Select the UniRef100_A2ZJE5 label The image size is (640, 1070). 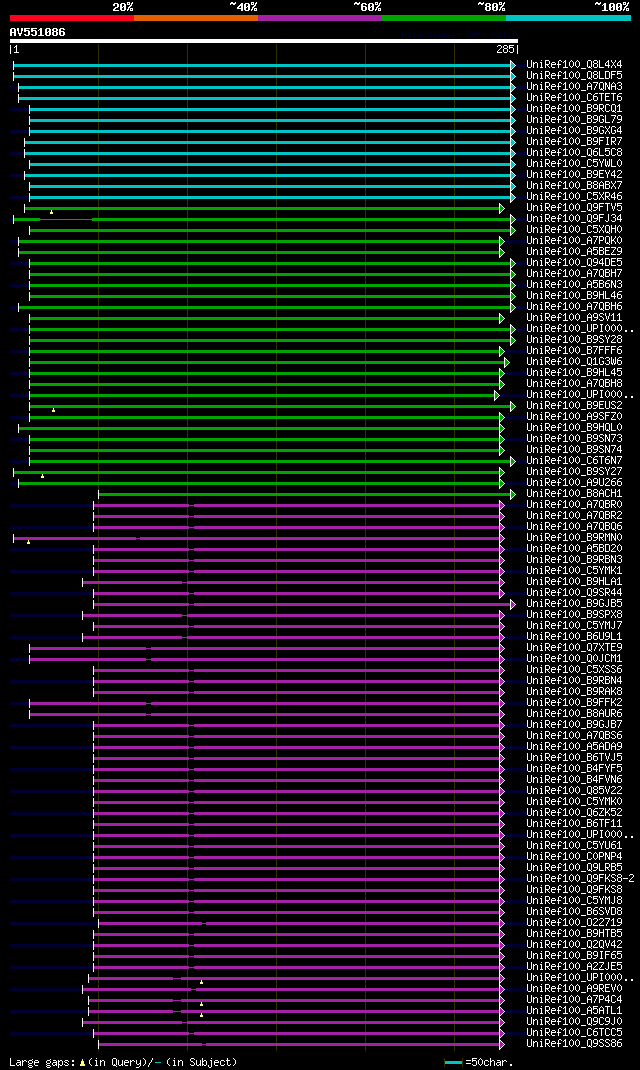pyautogui.click(x=574, y=967)
